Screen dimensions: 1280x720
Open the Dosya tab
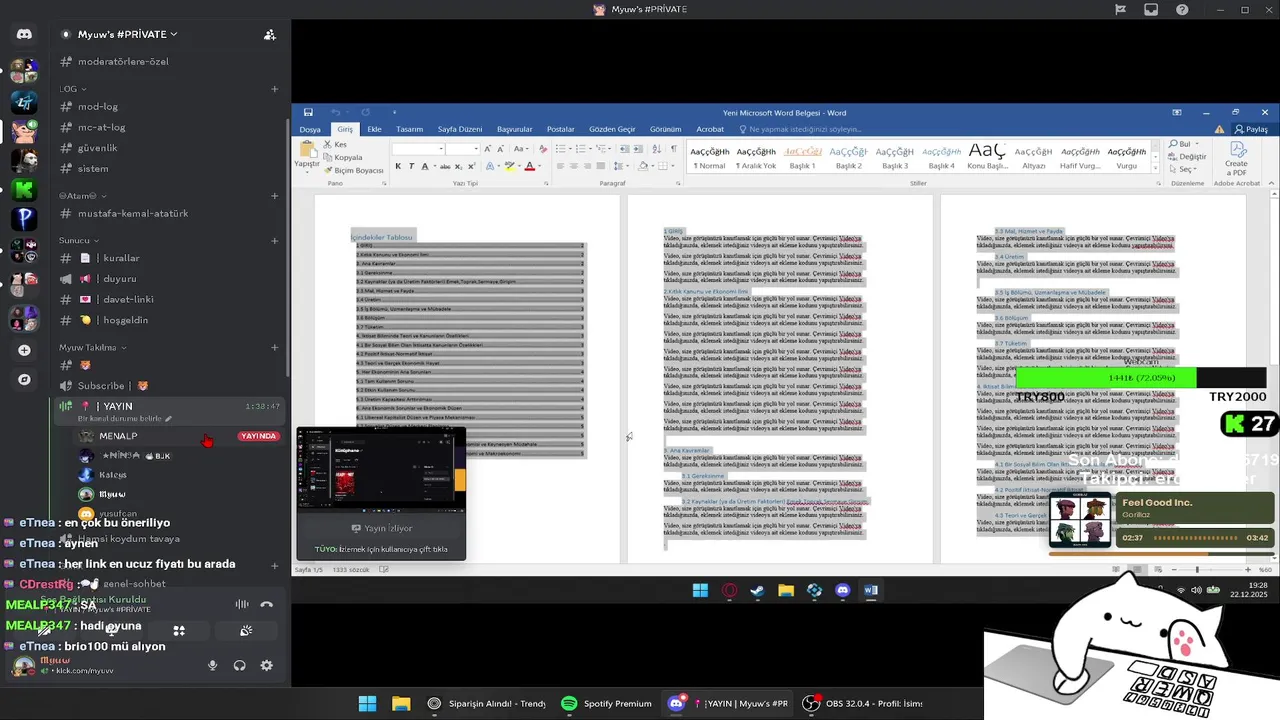click(310, 129)
